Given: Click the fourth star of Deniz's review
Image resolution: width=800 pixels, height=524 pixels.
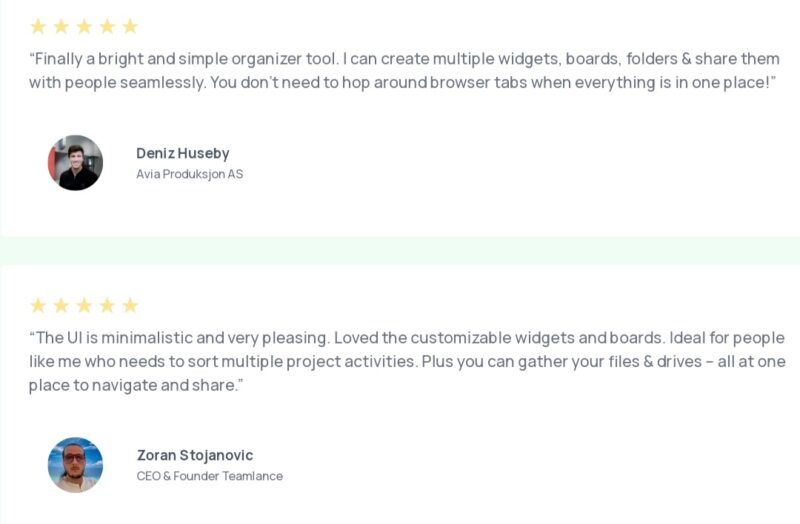Looking at the screenshot, I should [107, 26].
